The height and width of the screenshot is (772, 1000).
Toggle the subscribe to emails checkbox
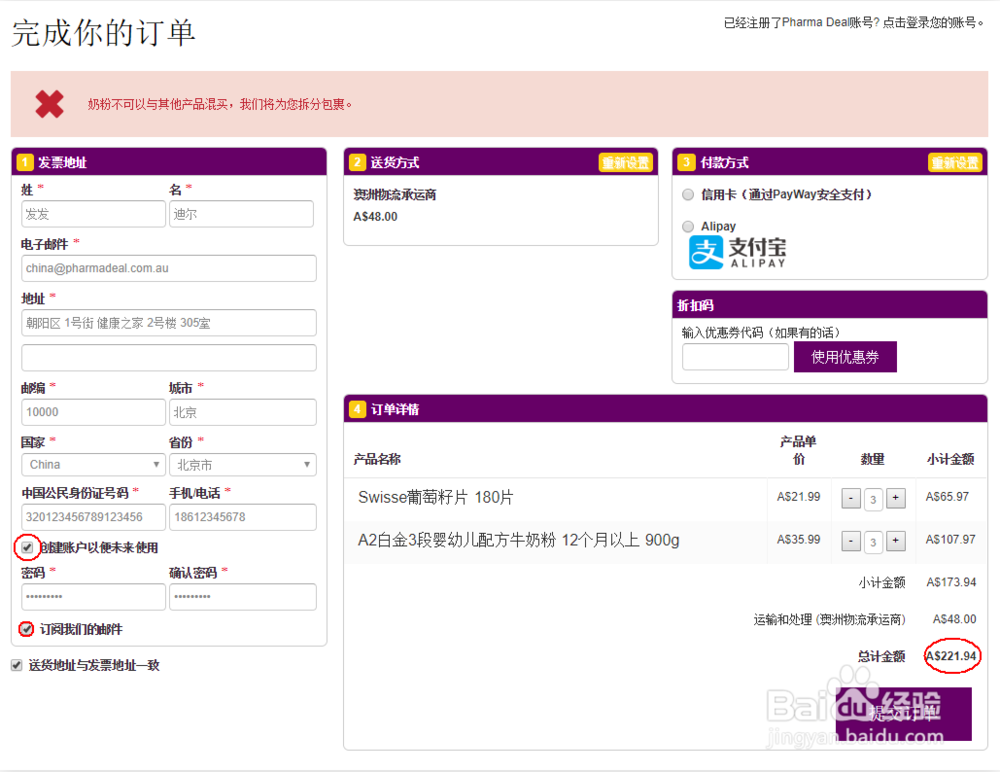[x=26, y=629]
